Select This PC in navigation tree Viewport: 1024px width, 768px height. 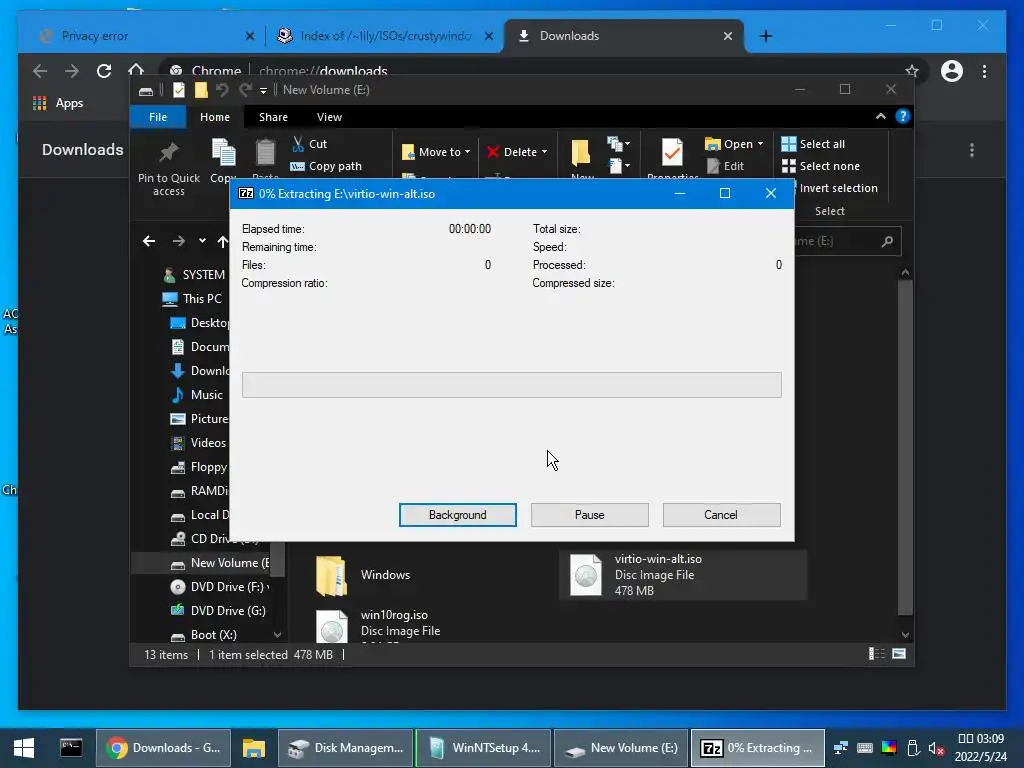point(192,298)
